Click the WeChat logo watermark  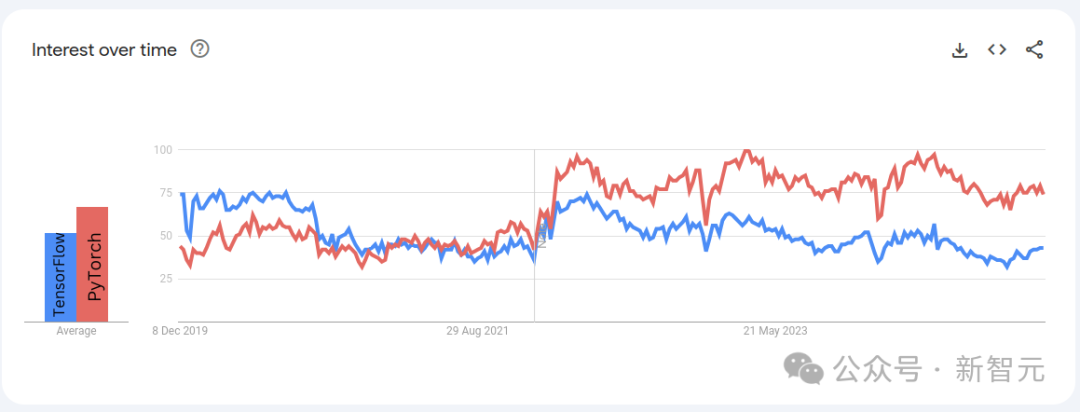tap(804, 368)
